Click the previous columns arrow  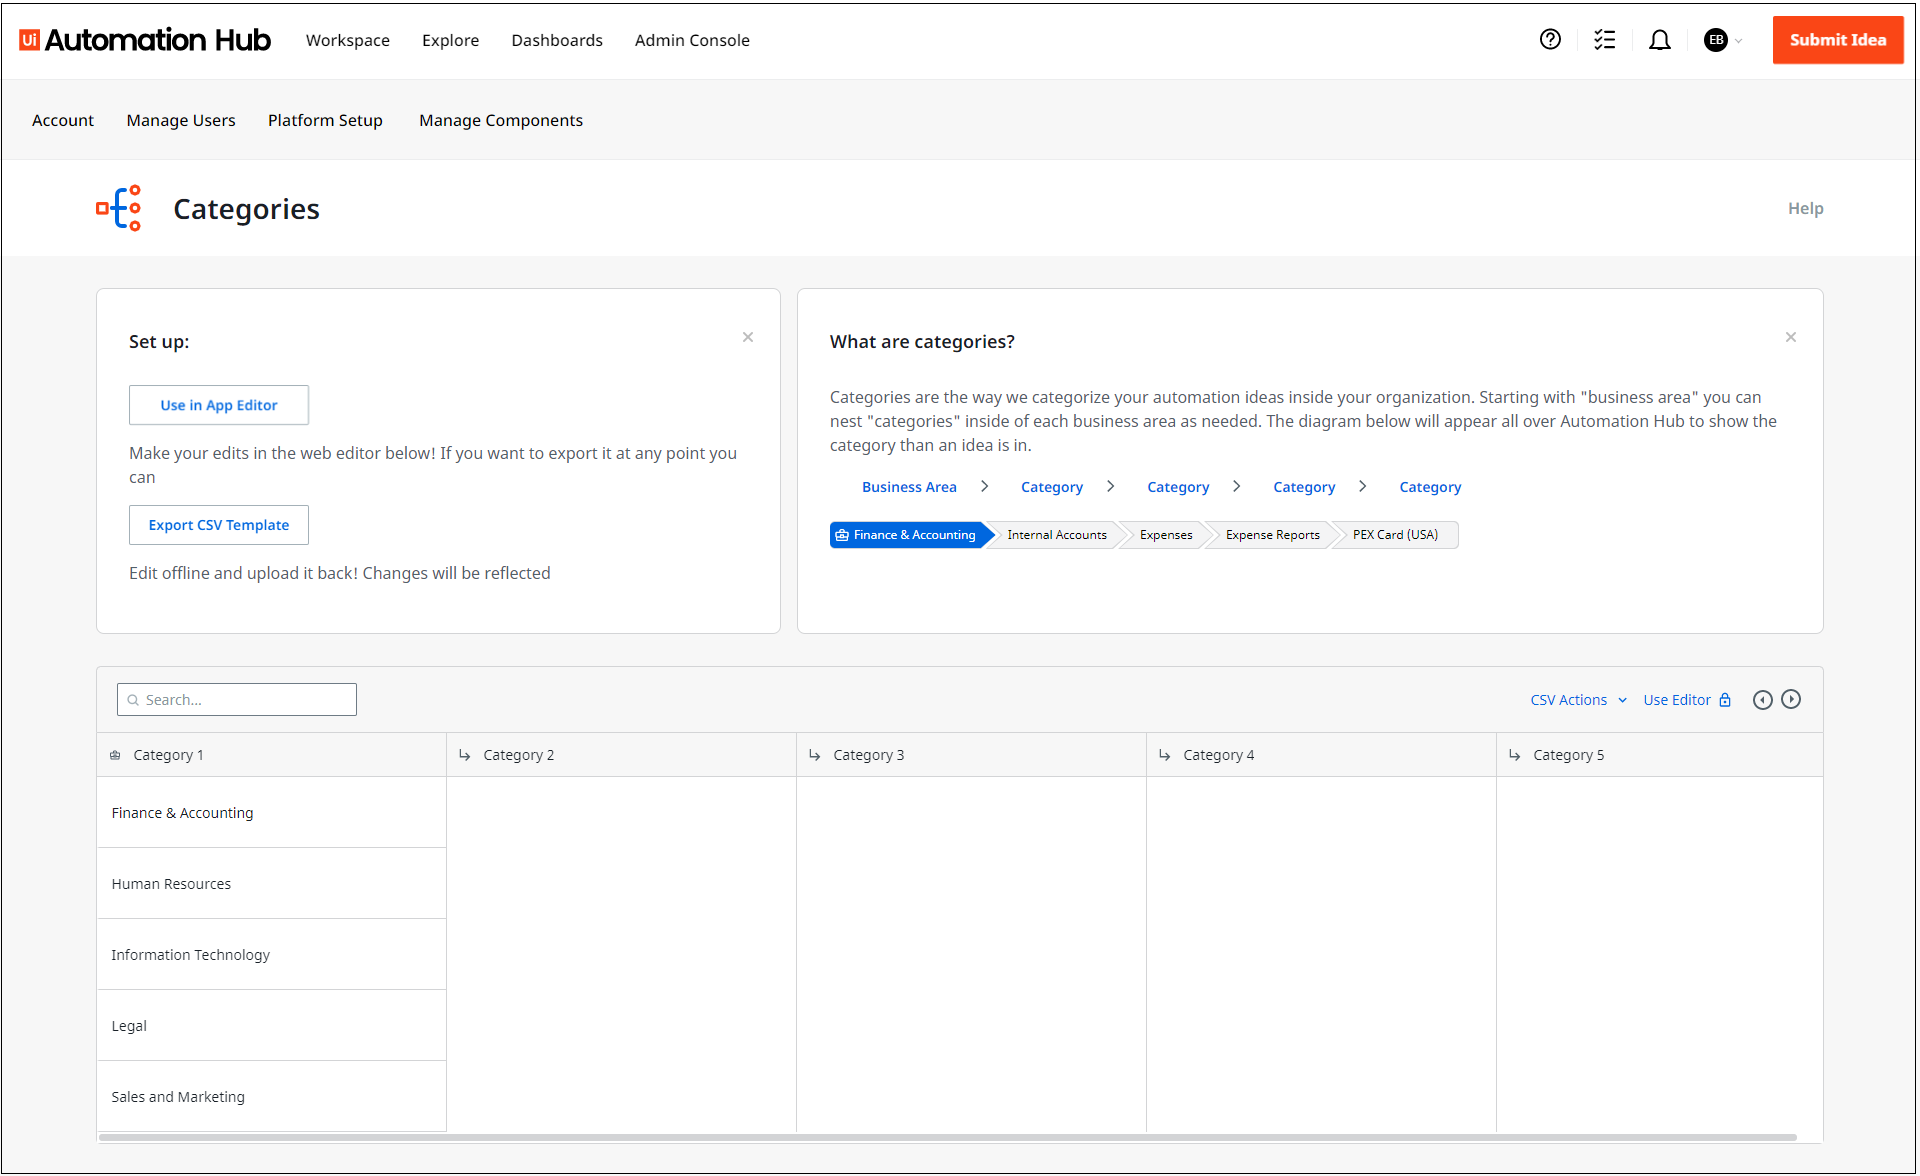(x=1763, y=700)
